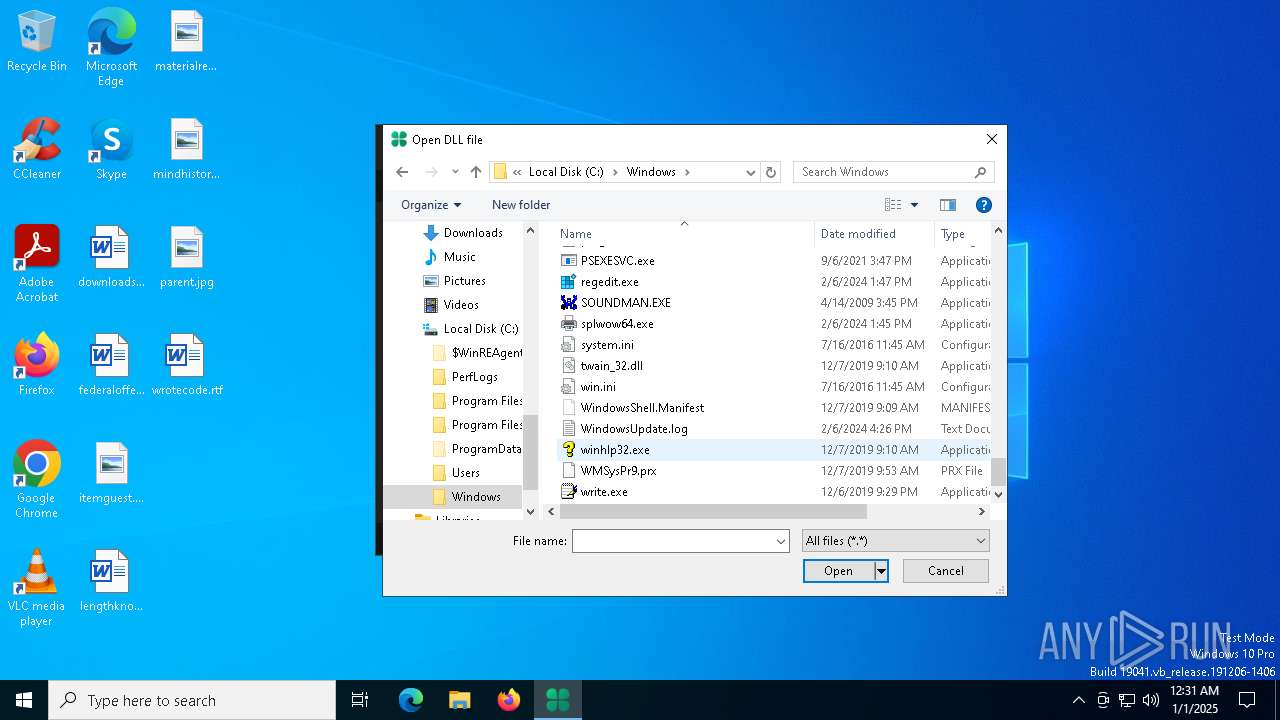The width and height of the screenshot is (1280, 720).
Task: Click the Forward arrow in dialog
Action: [x=431, y=172]
